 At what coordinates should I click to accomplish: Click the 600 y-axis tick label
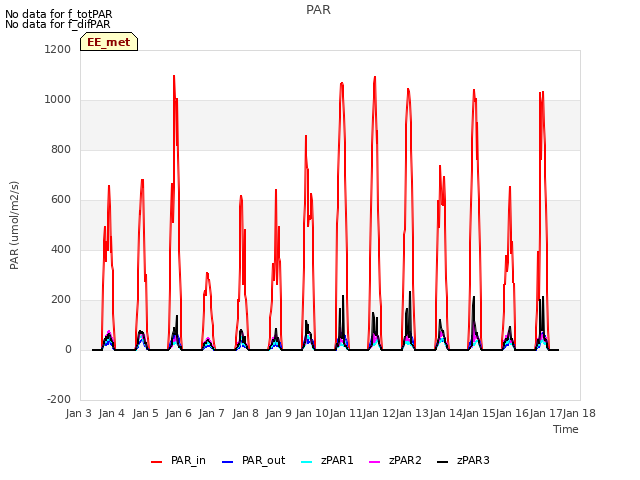[x=61, y=200]
